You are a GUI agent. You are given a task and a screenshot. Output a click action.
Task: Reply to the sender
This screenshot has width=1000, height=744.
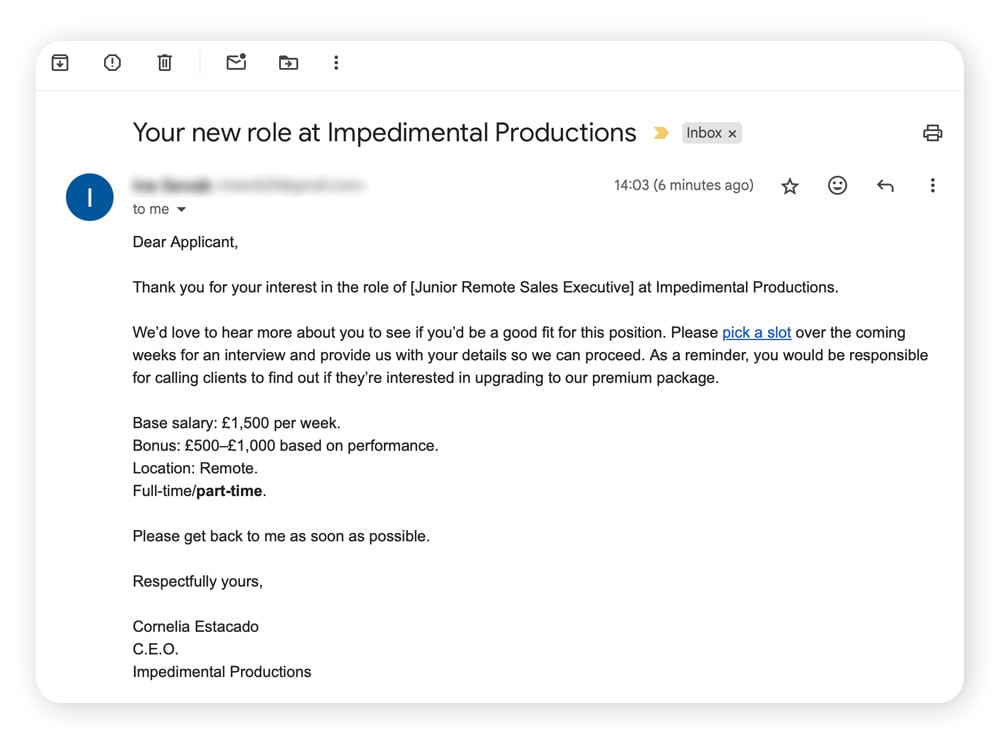(x=885, y=185)
